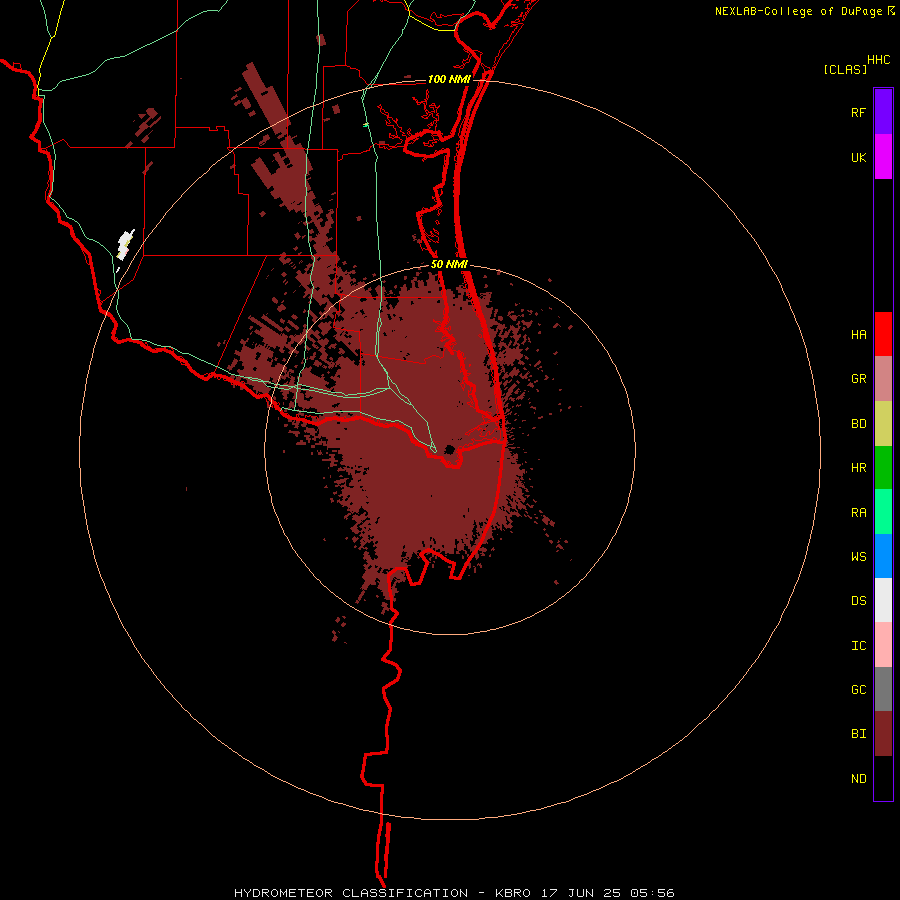Select the GC legend label
This screenshot has height=900, width=900.
pos(858,690)
